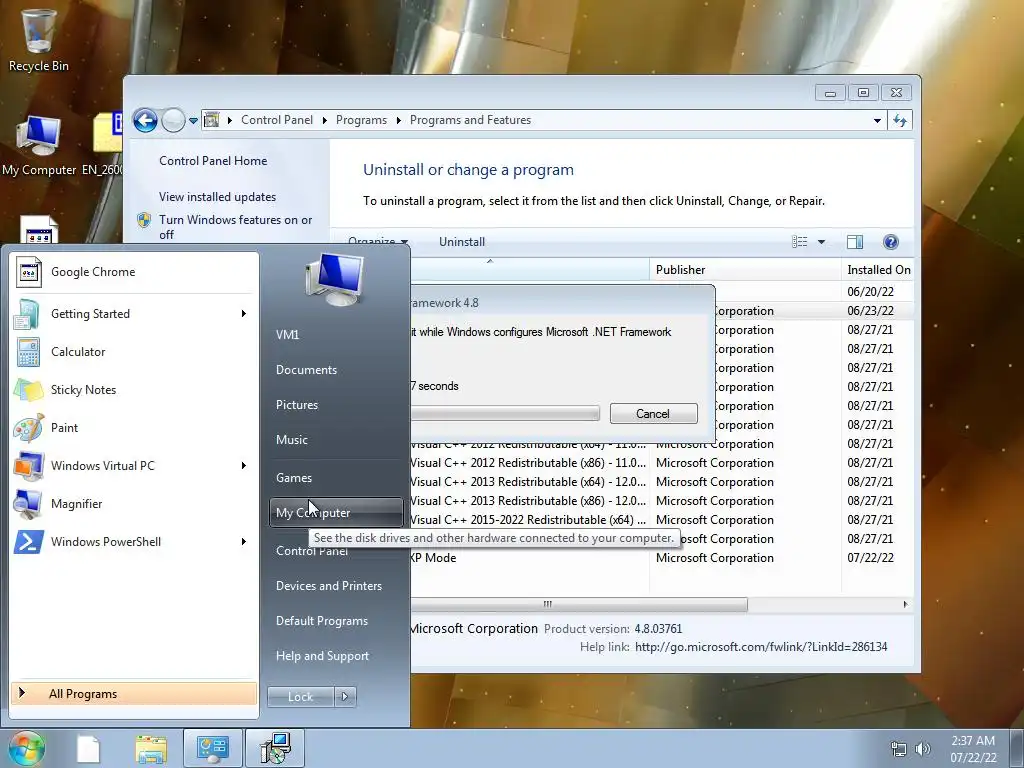Viewport: 1024px width, 768px height.
Task: Click the Back arrow in Control Panel
Action: (145, 120)
